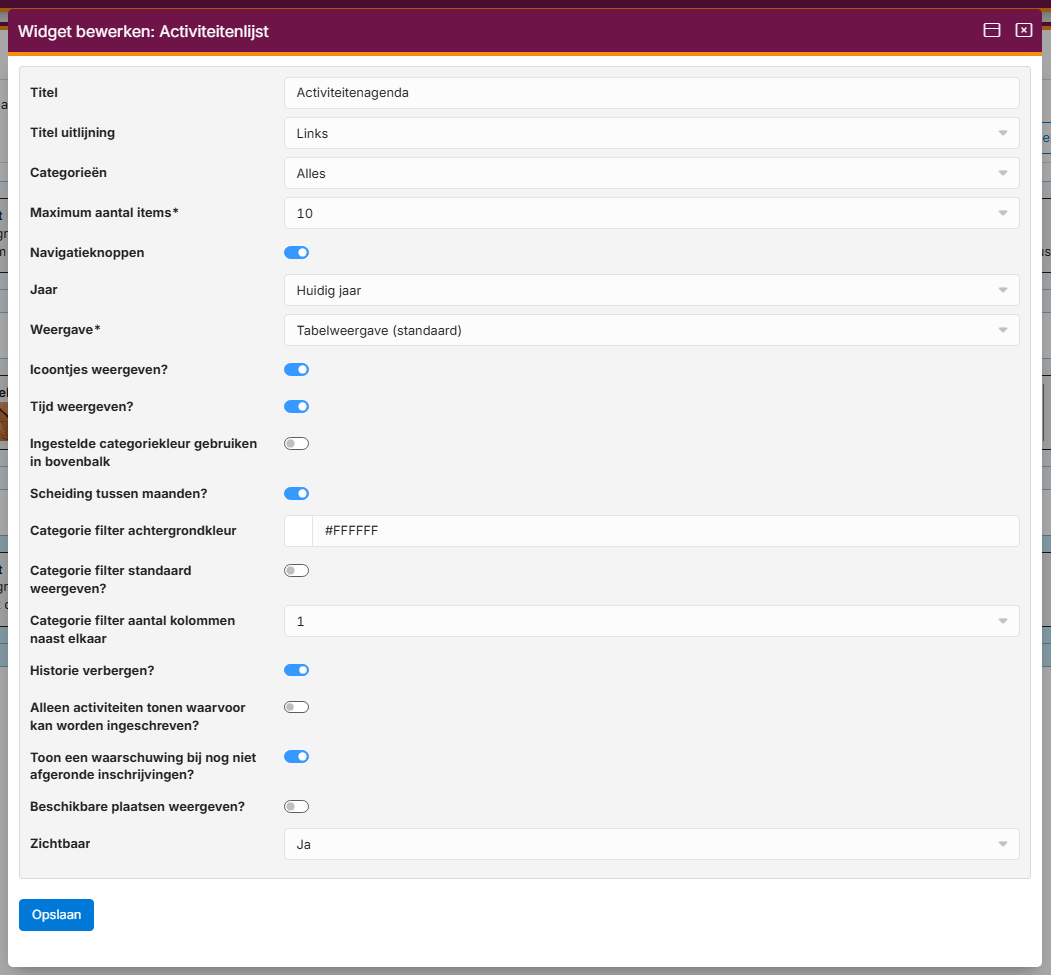Turn off Icoontjes weergeven
Viewport: 1051px width, 975px height.
[296, 369]
